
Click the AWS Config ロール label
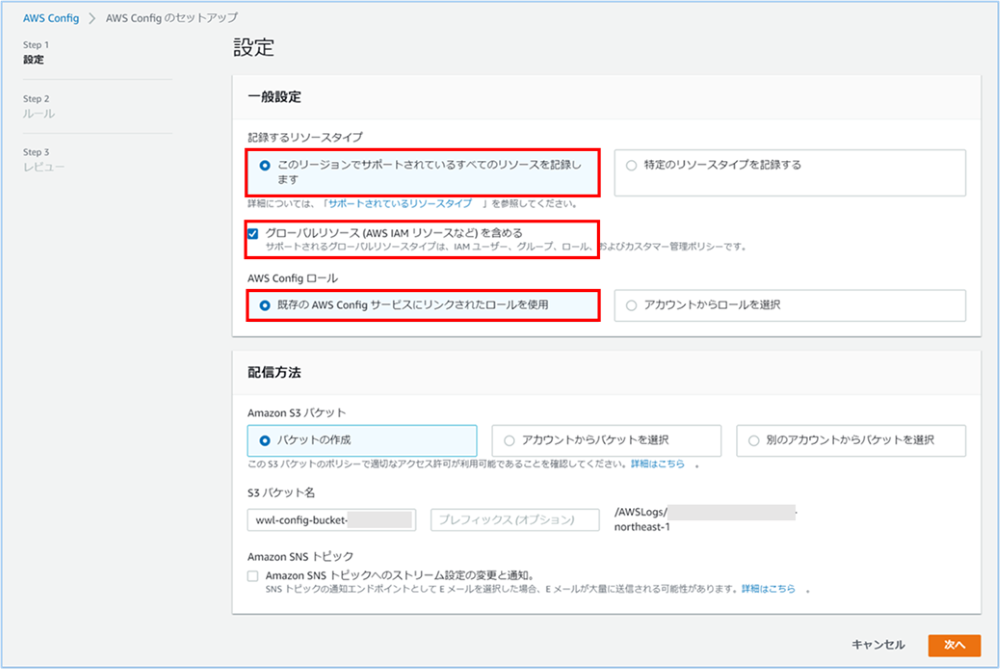pyautogui.click(x=293, y=278)
